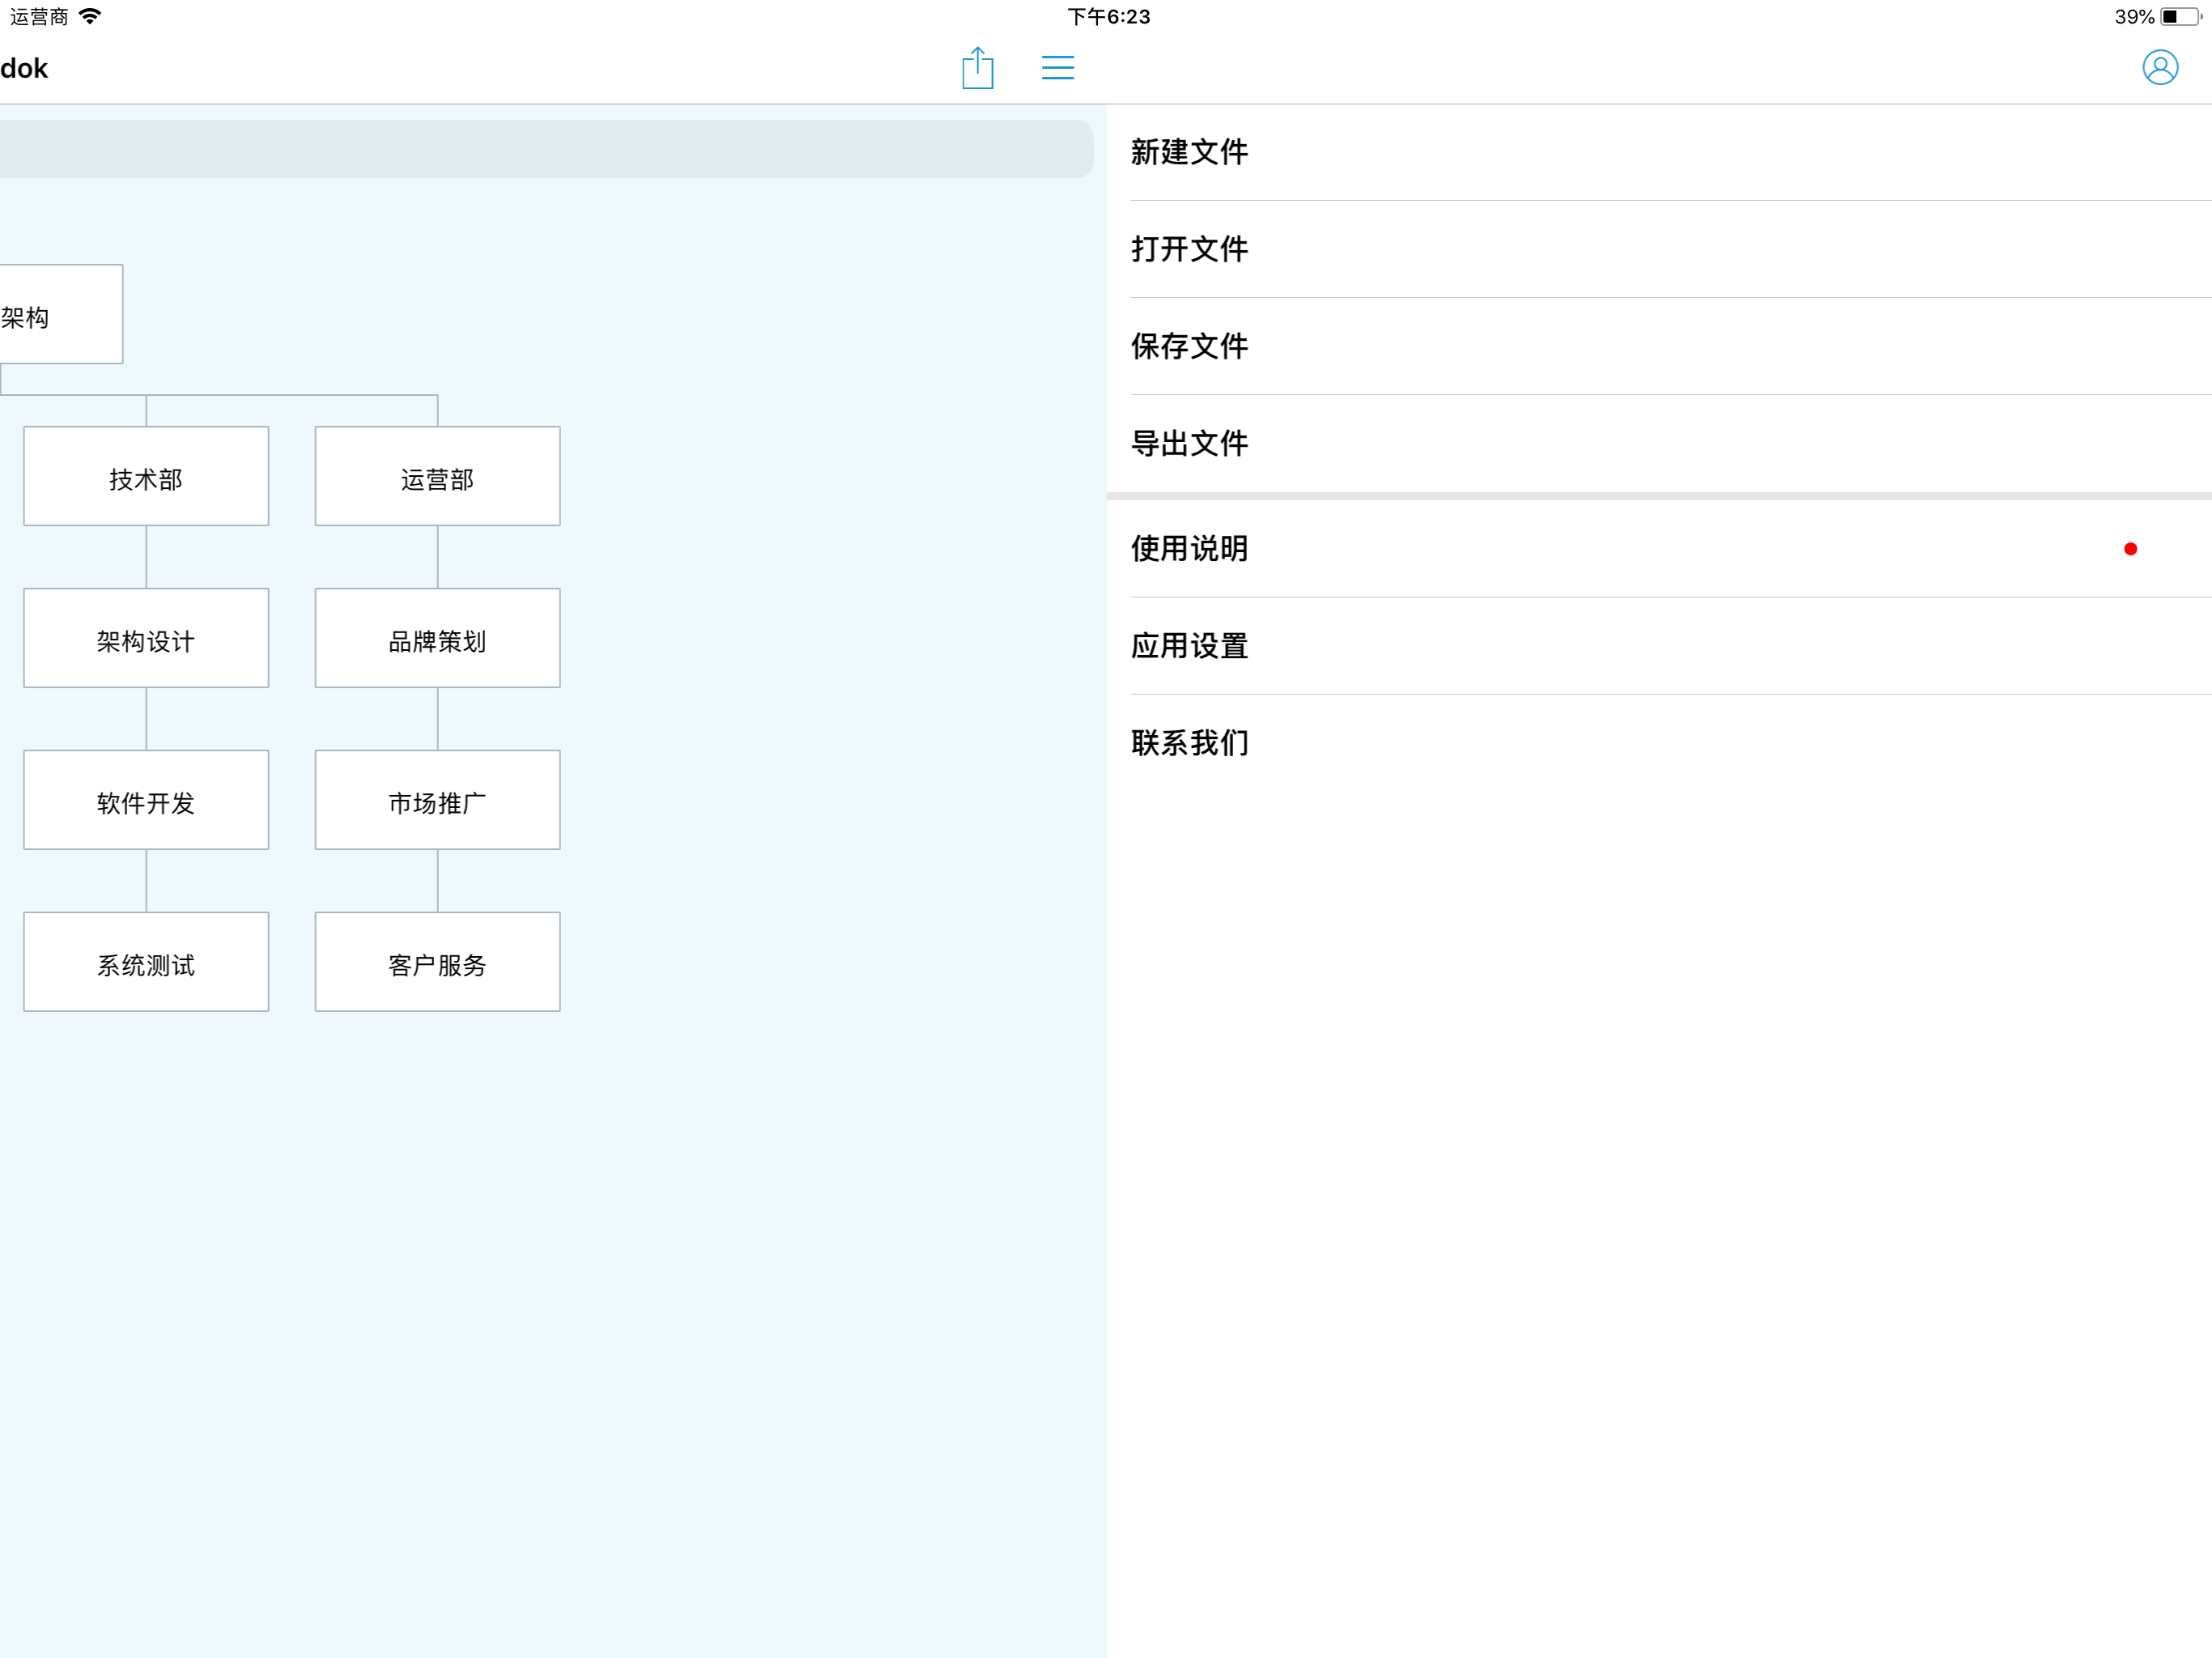Select 新建文件 menu item

tap(1189, 152)
